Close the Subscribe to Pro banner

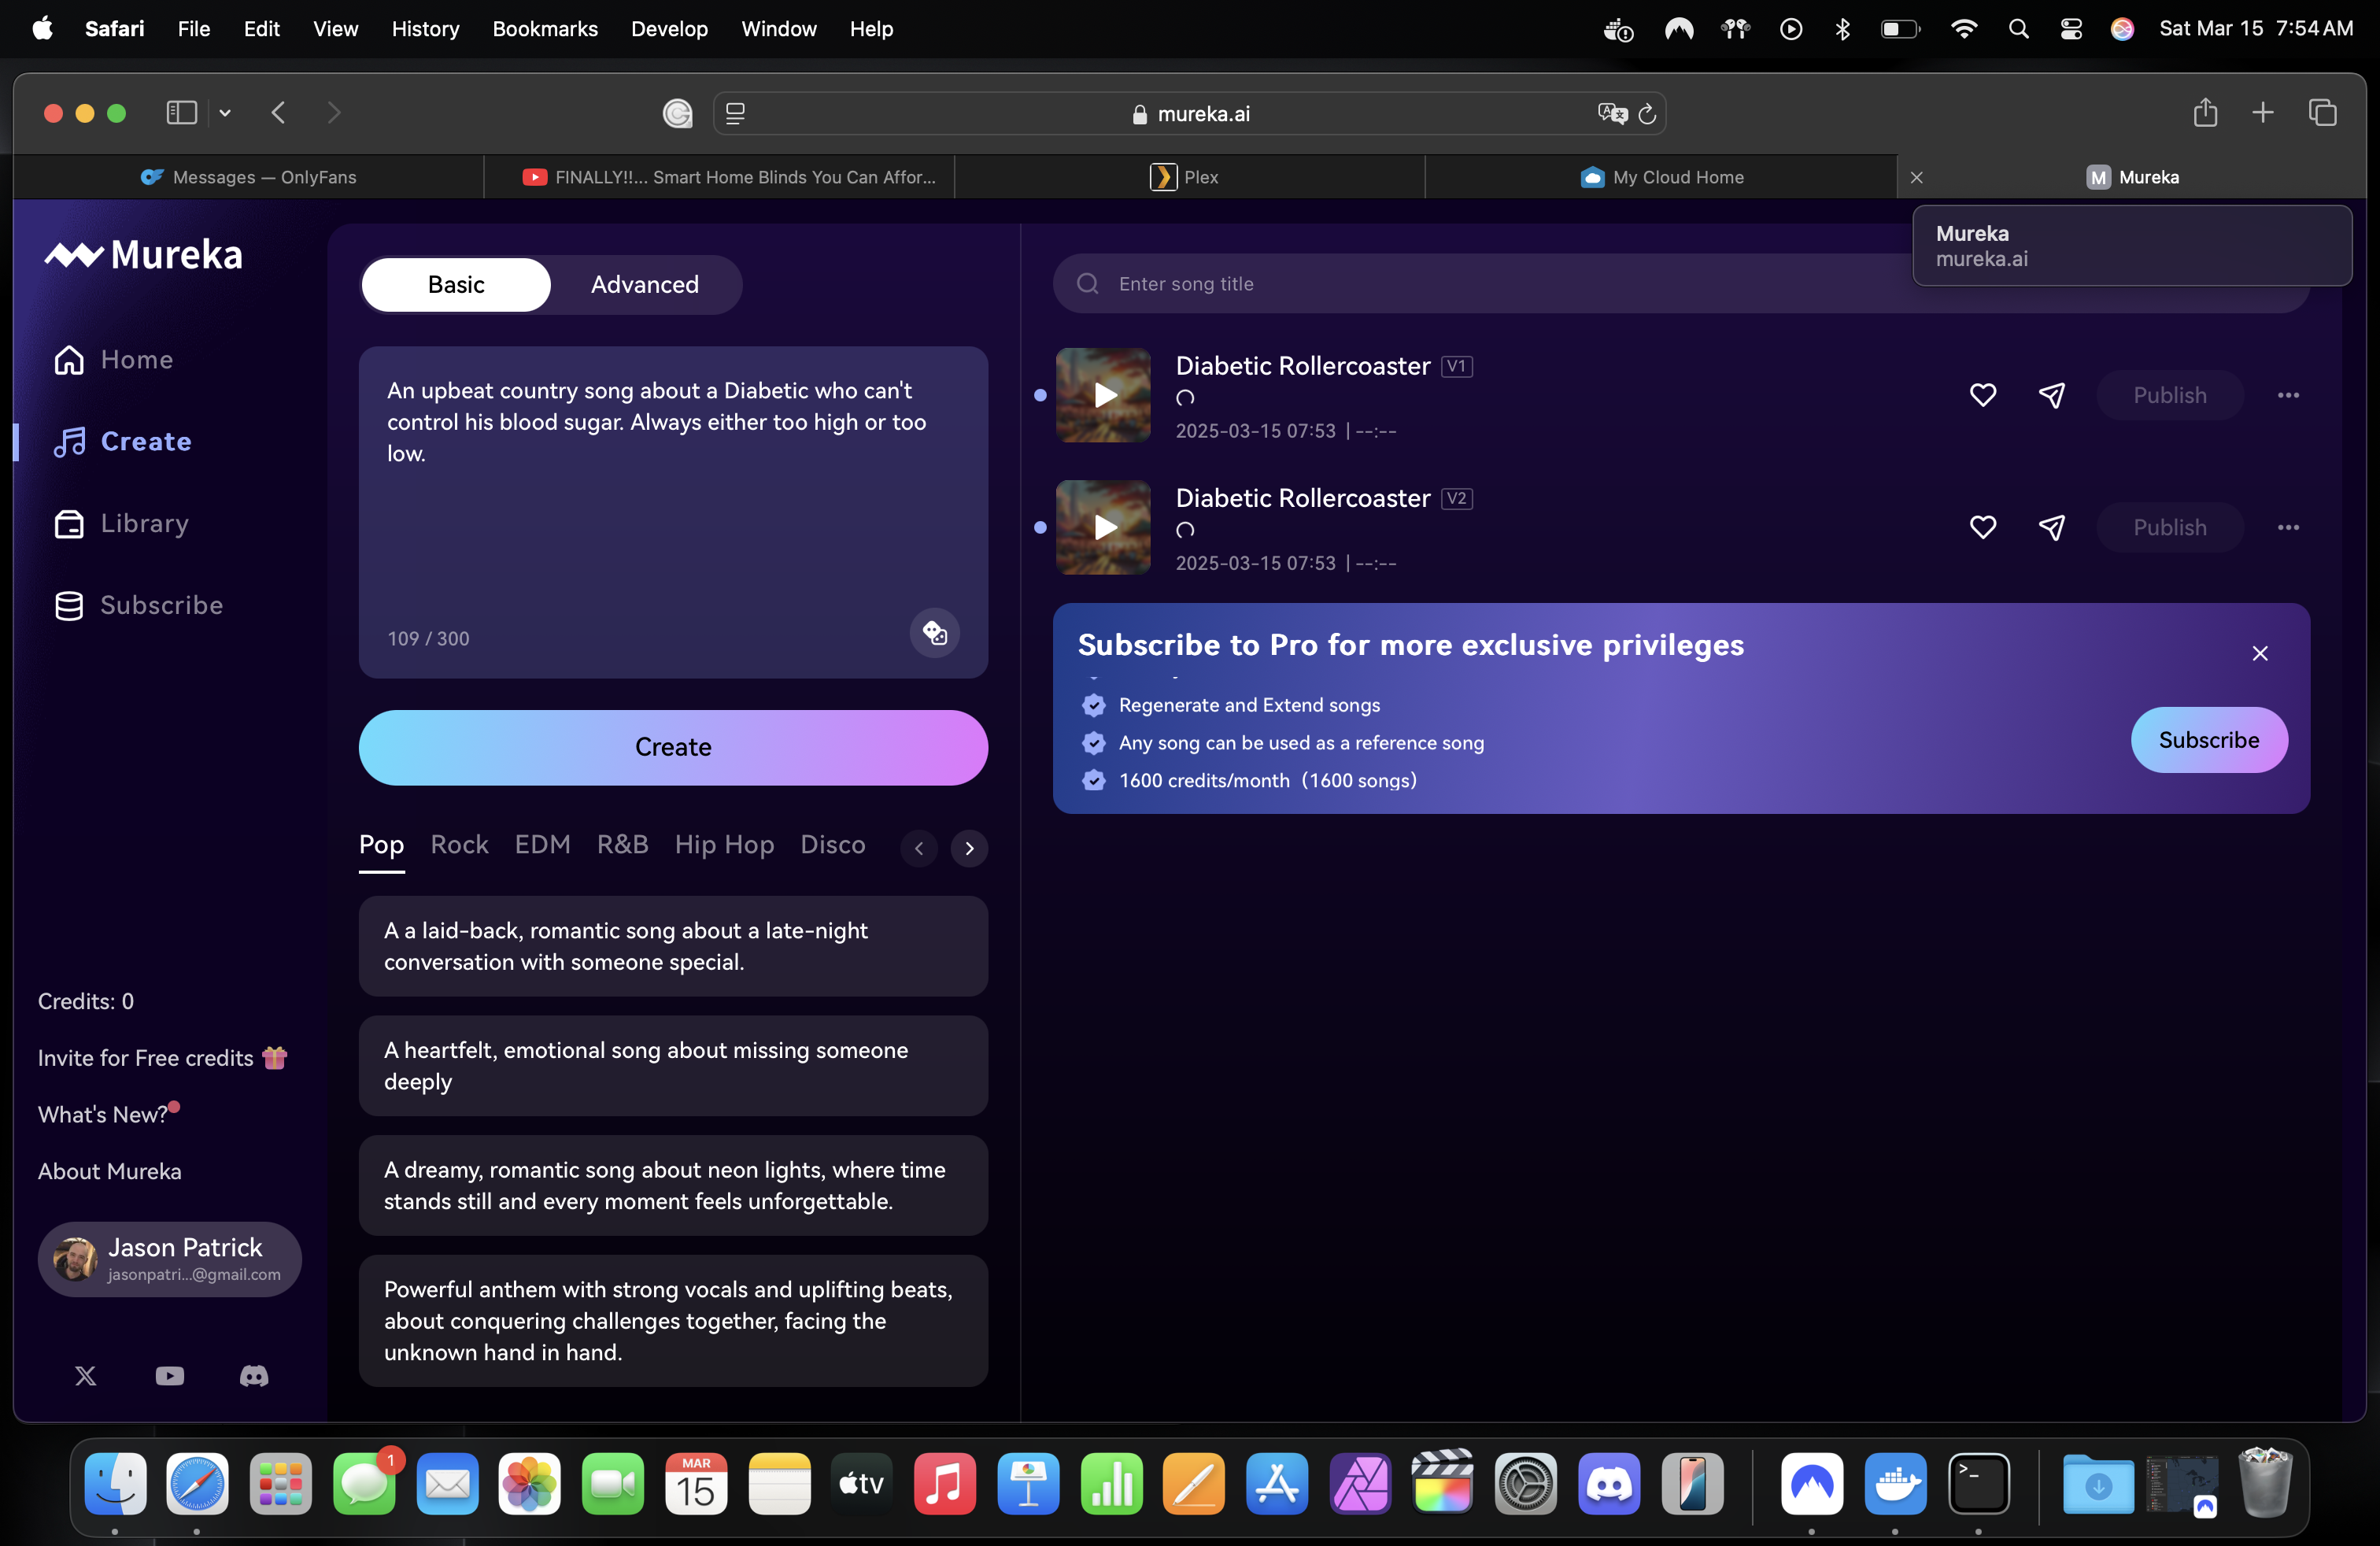2260,653
